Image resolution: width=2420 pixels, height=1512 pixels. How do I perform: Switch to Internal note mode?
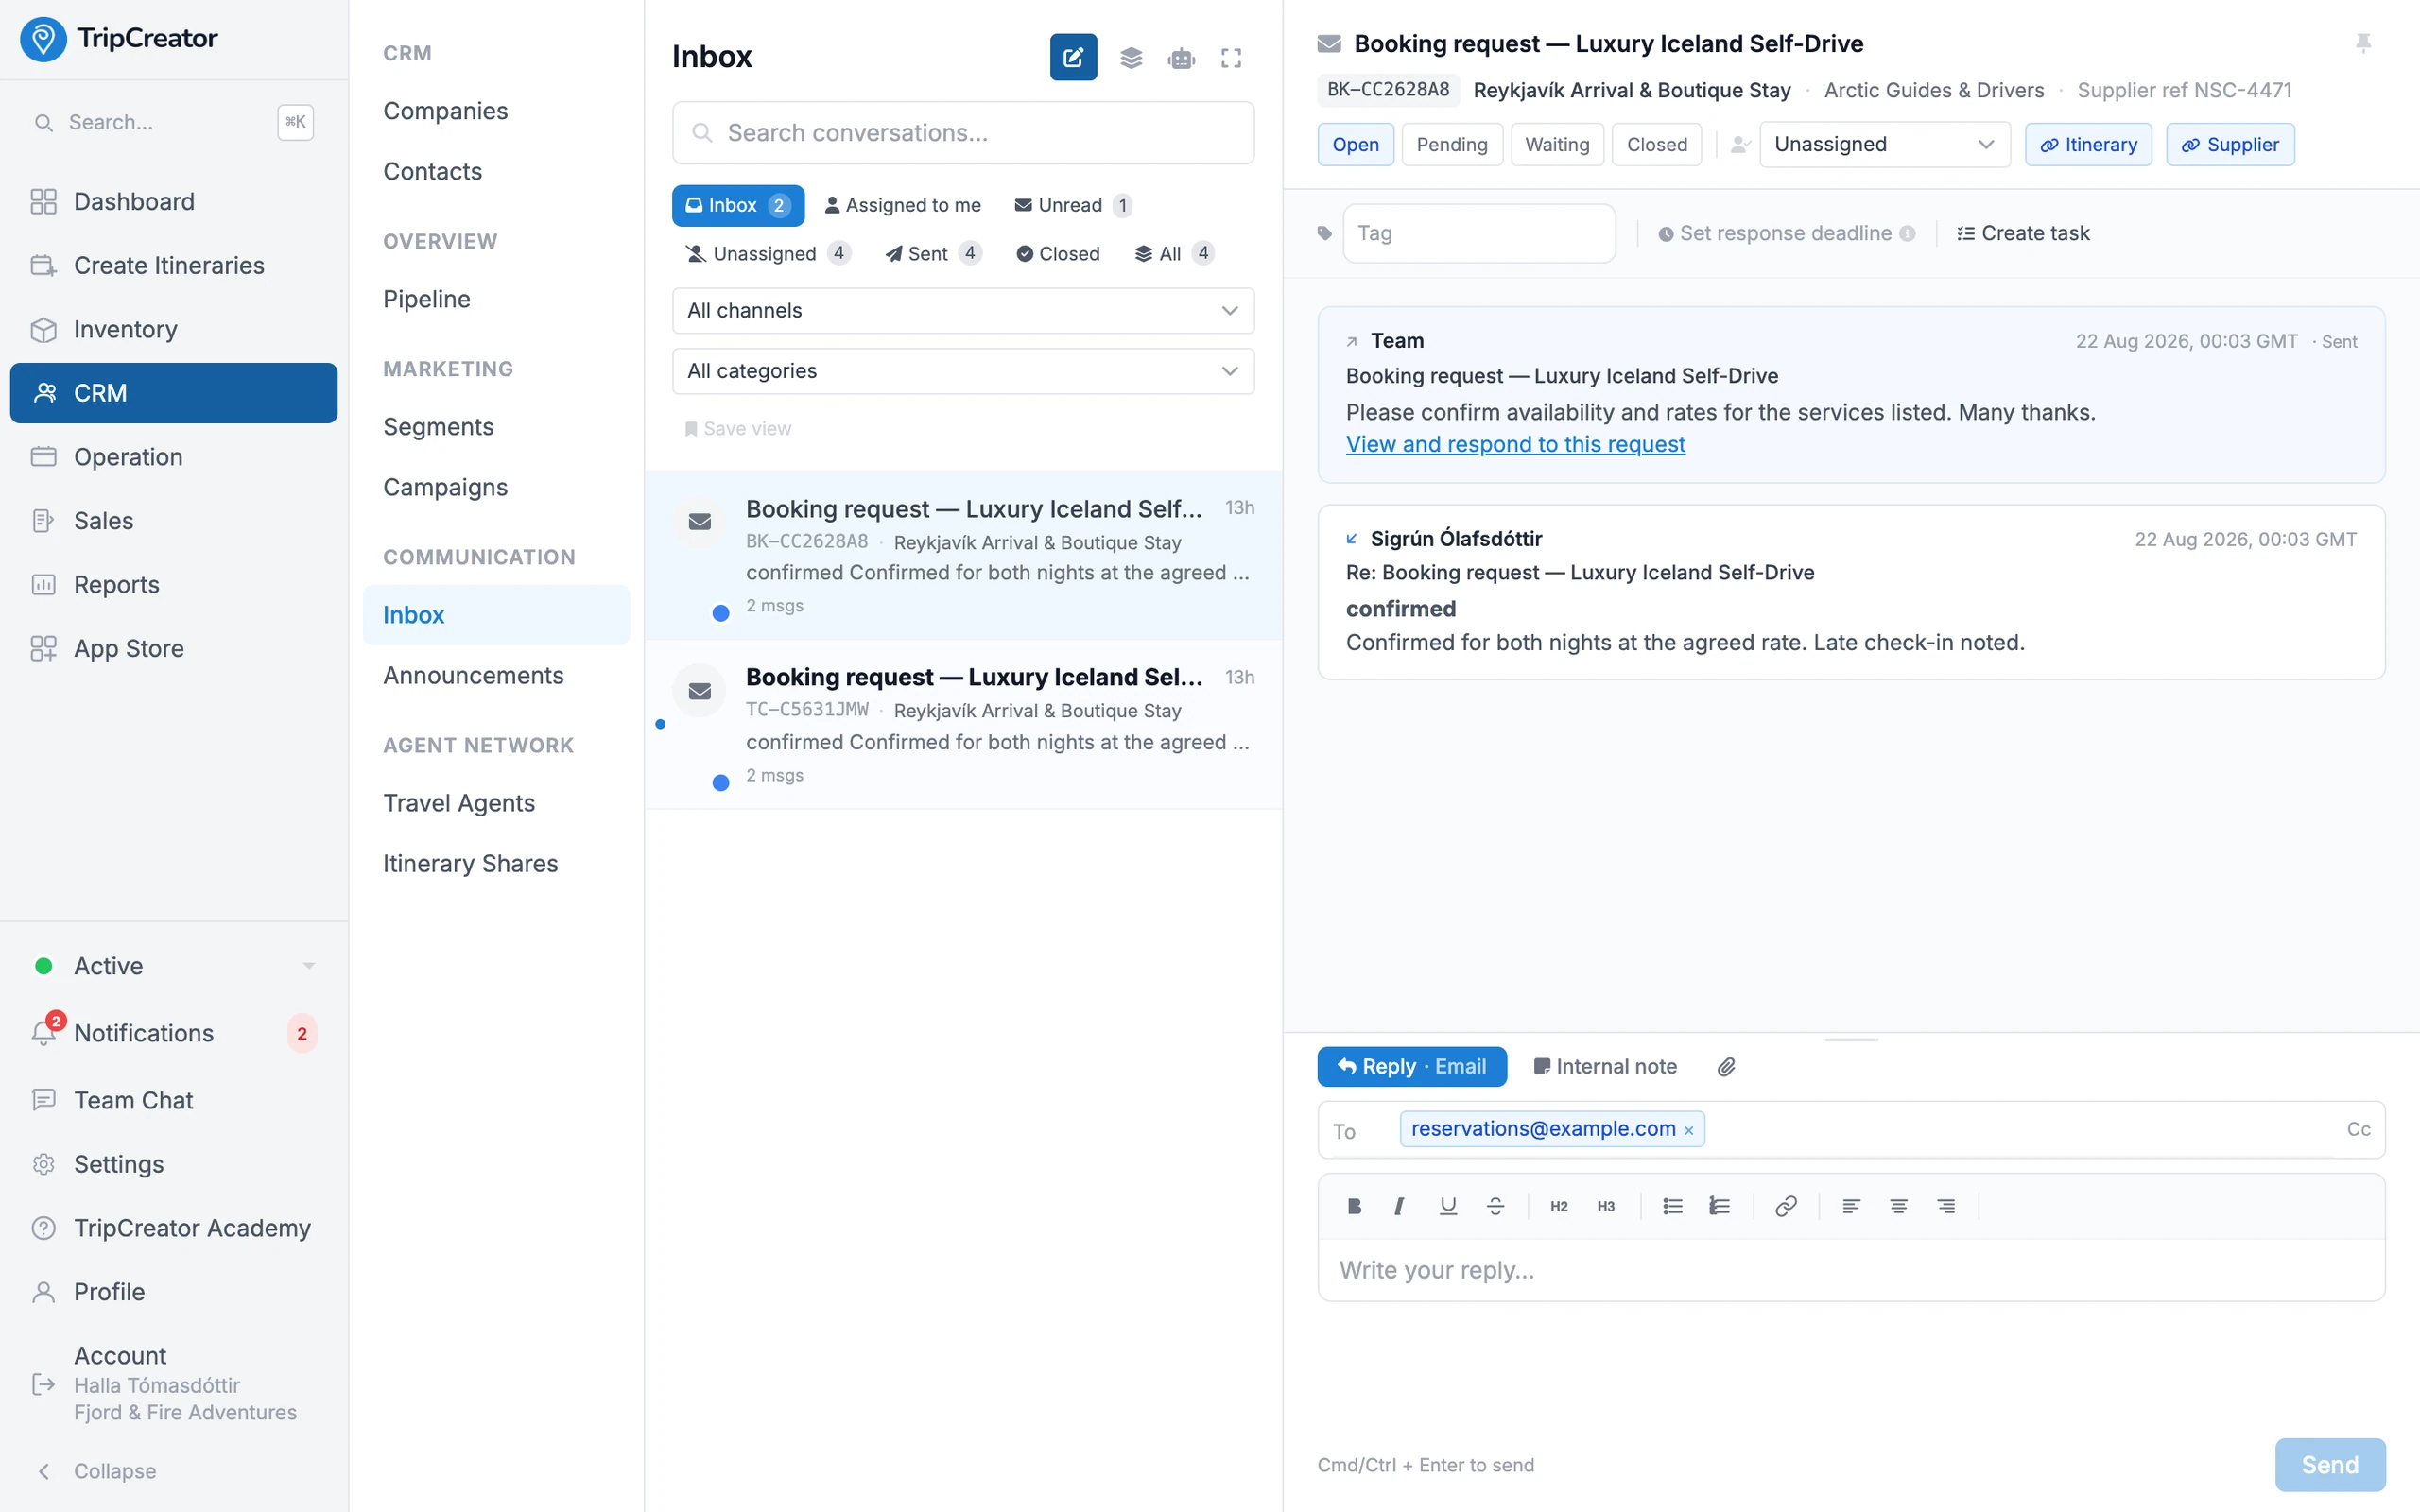pos(1605,1067)
